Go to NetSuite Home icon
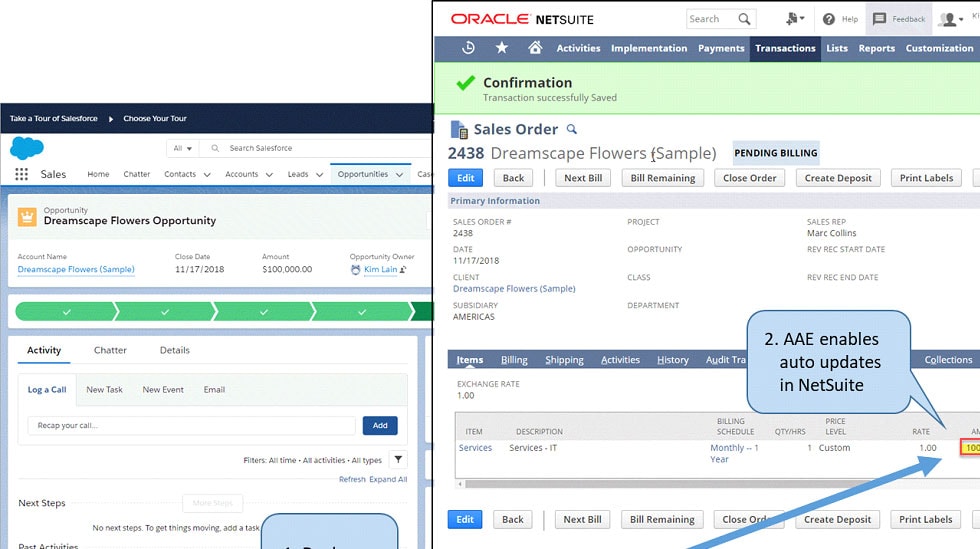This screenshot has width=980, height=549. click(x=535, y=48)
